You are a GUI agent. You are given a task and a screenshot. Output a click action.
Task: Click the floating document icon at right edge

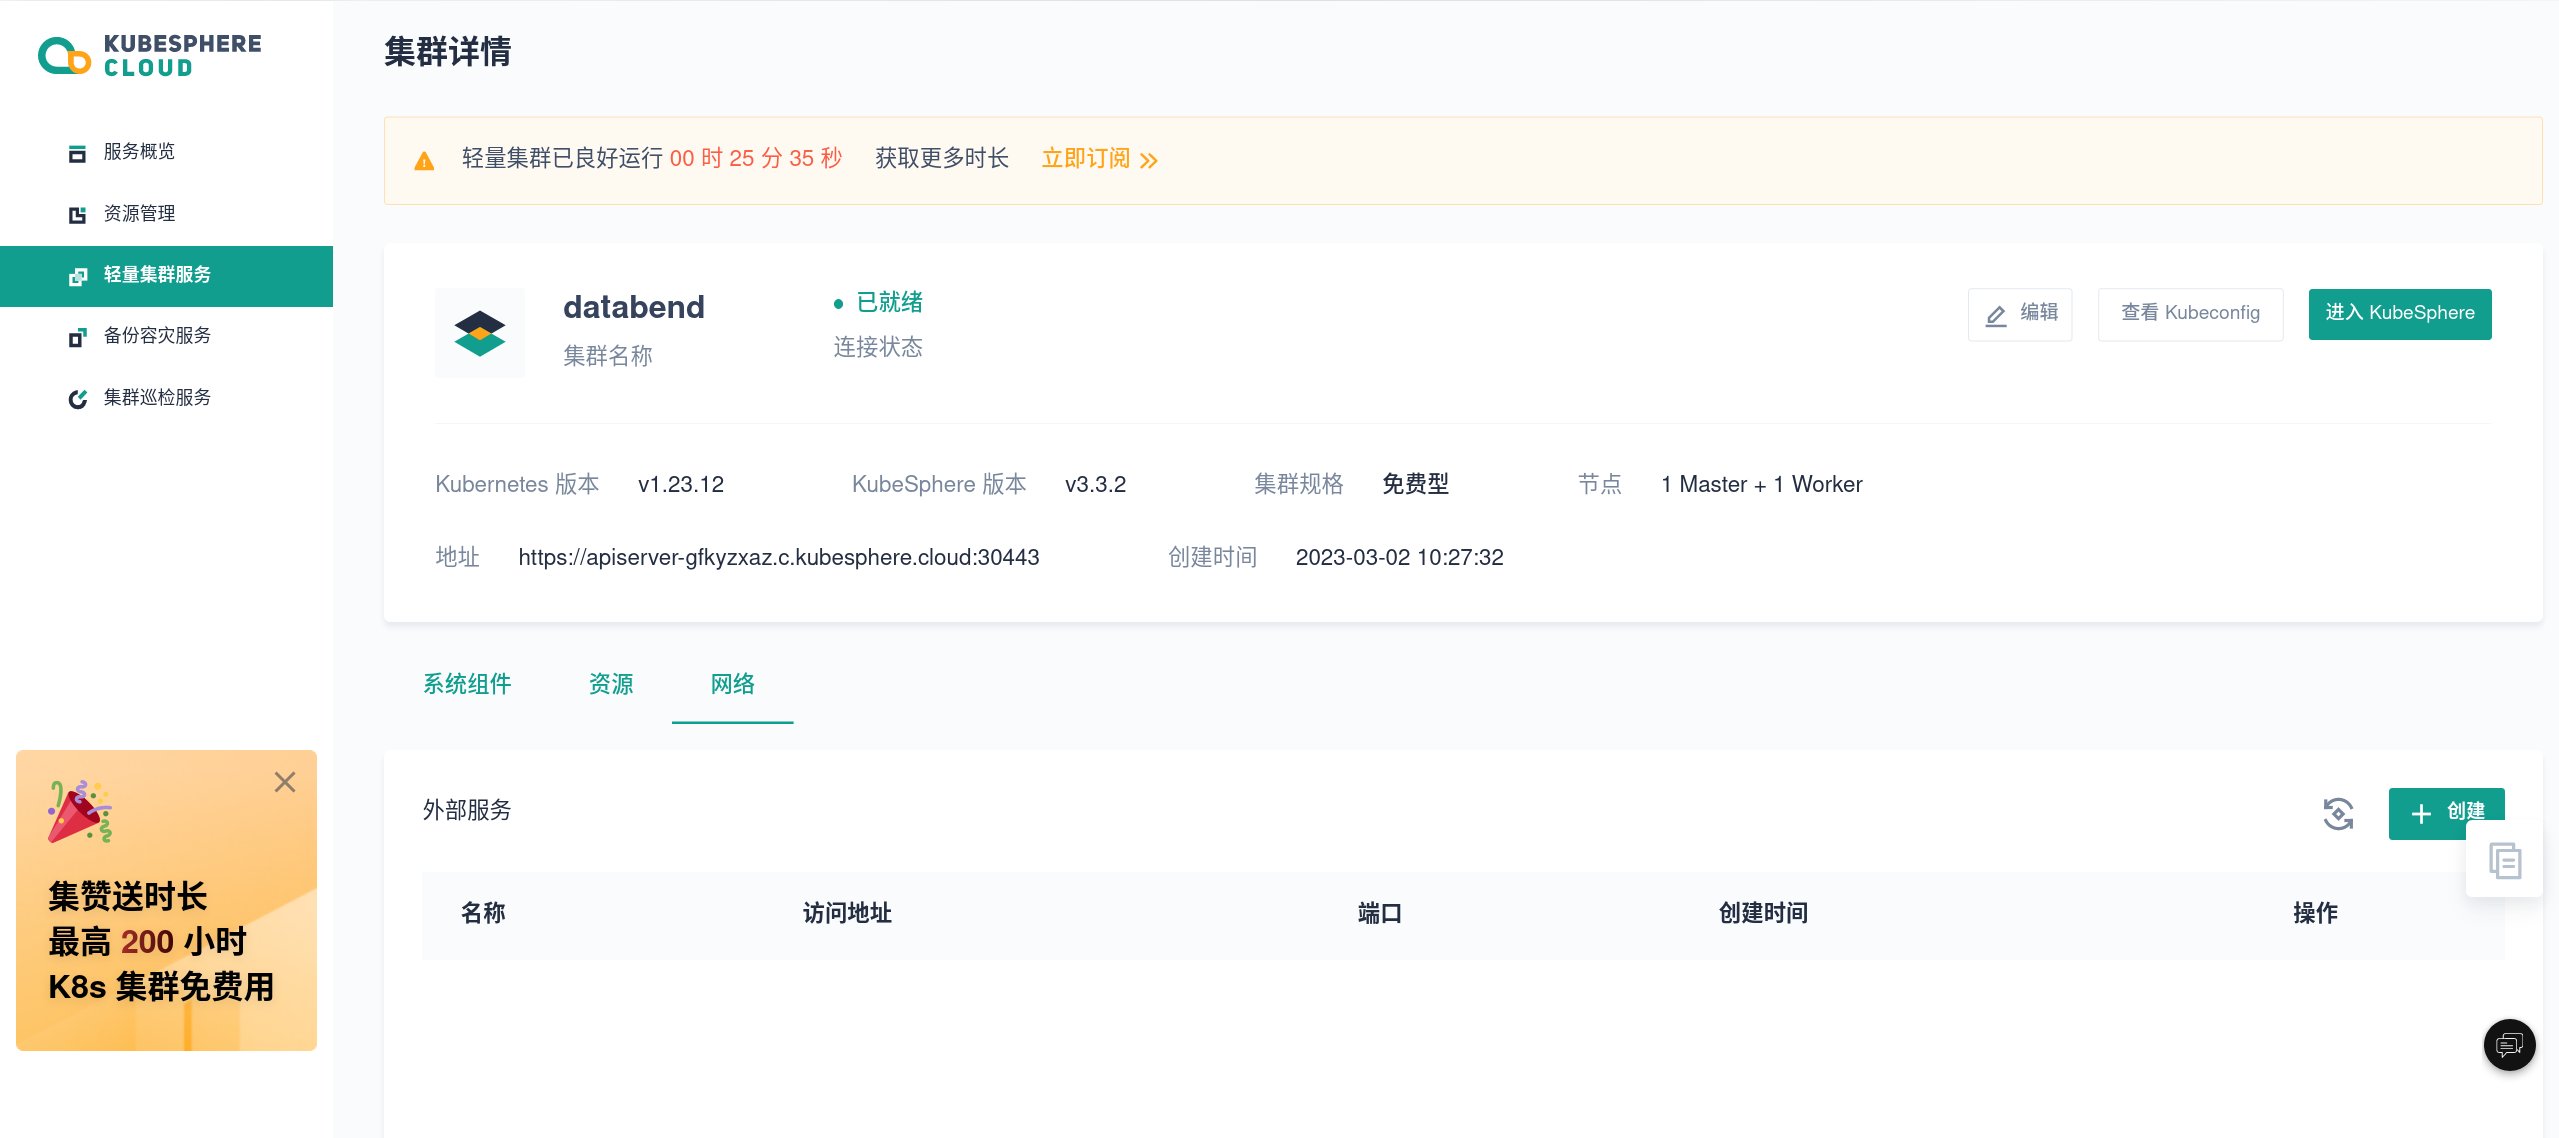coord(2505,861)
